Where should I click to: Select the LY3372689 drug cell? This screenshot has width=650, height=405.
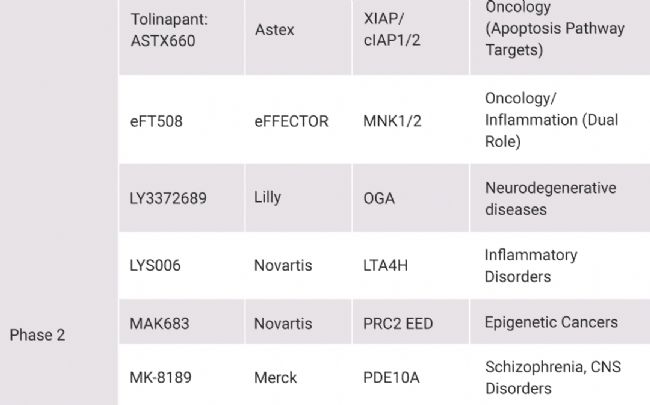[x=182, y=198]
